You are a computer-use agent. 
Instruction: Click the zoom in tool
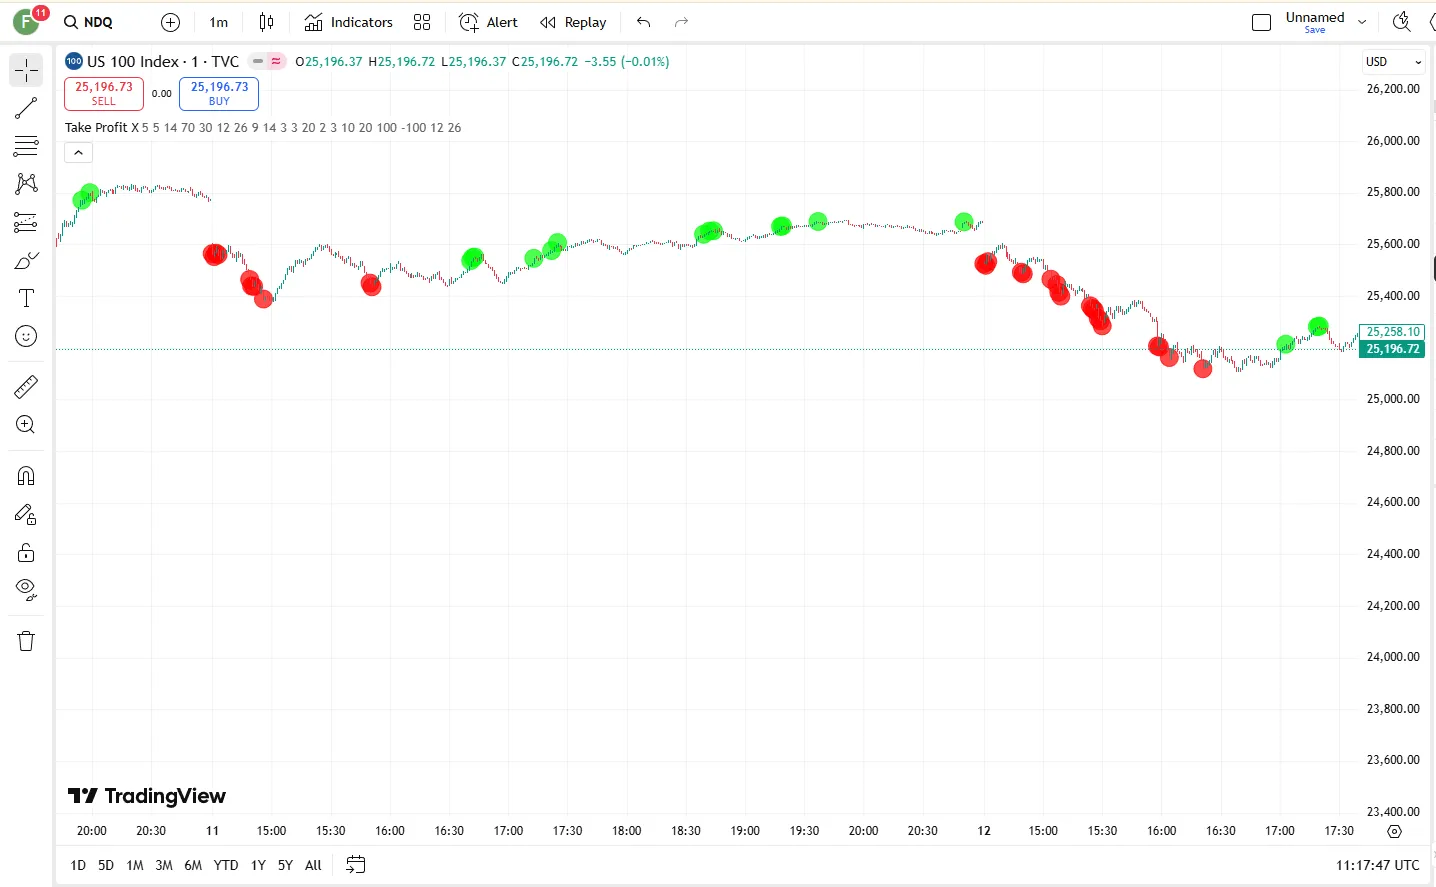point(26,425)
